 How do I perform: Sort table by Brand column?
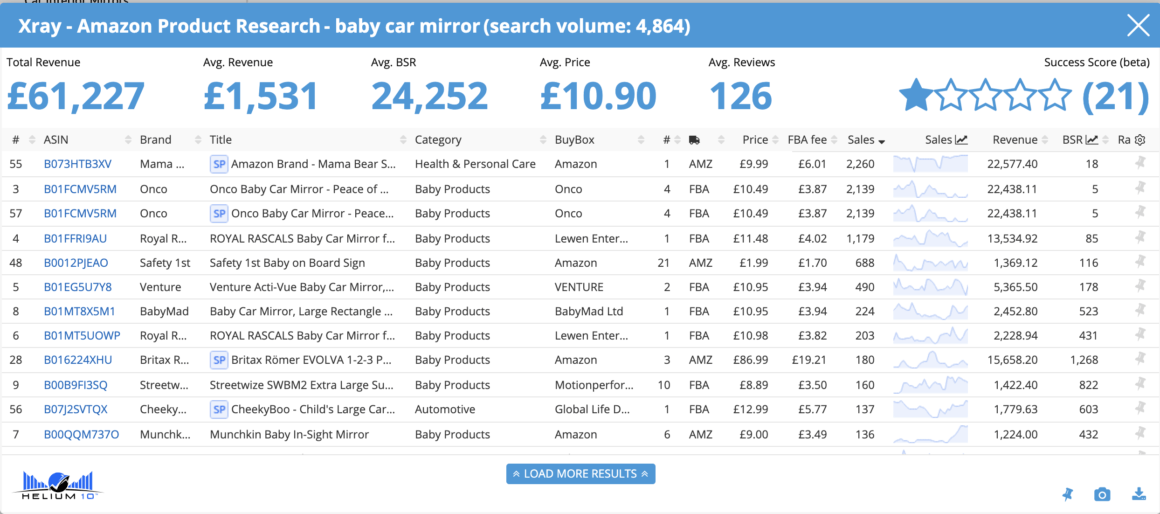click(155, 140)
